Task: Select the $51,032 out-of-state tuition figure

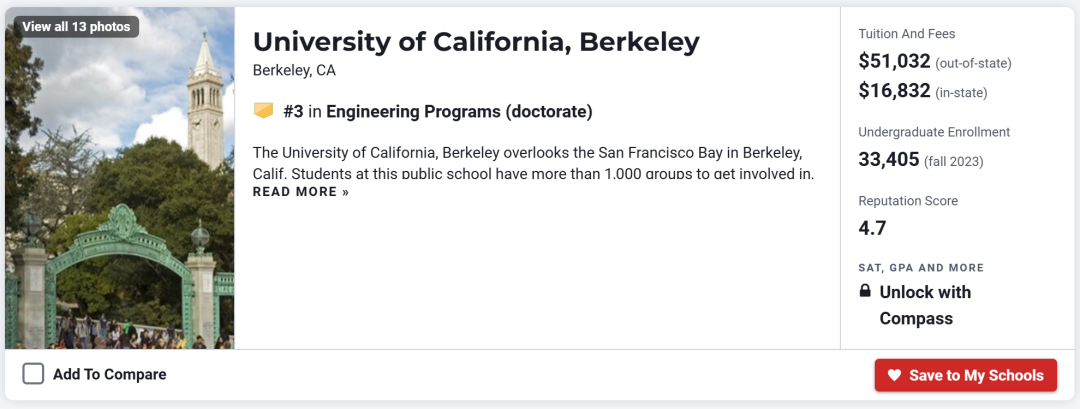Action: click(894, 62)
